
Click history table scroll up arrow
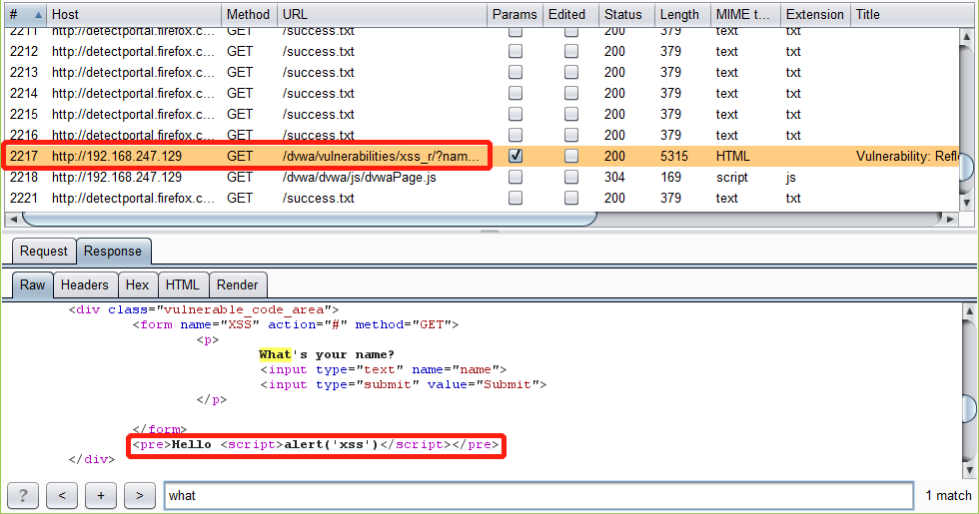coord(967,37)
